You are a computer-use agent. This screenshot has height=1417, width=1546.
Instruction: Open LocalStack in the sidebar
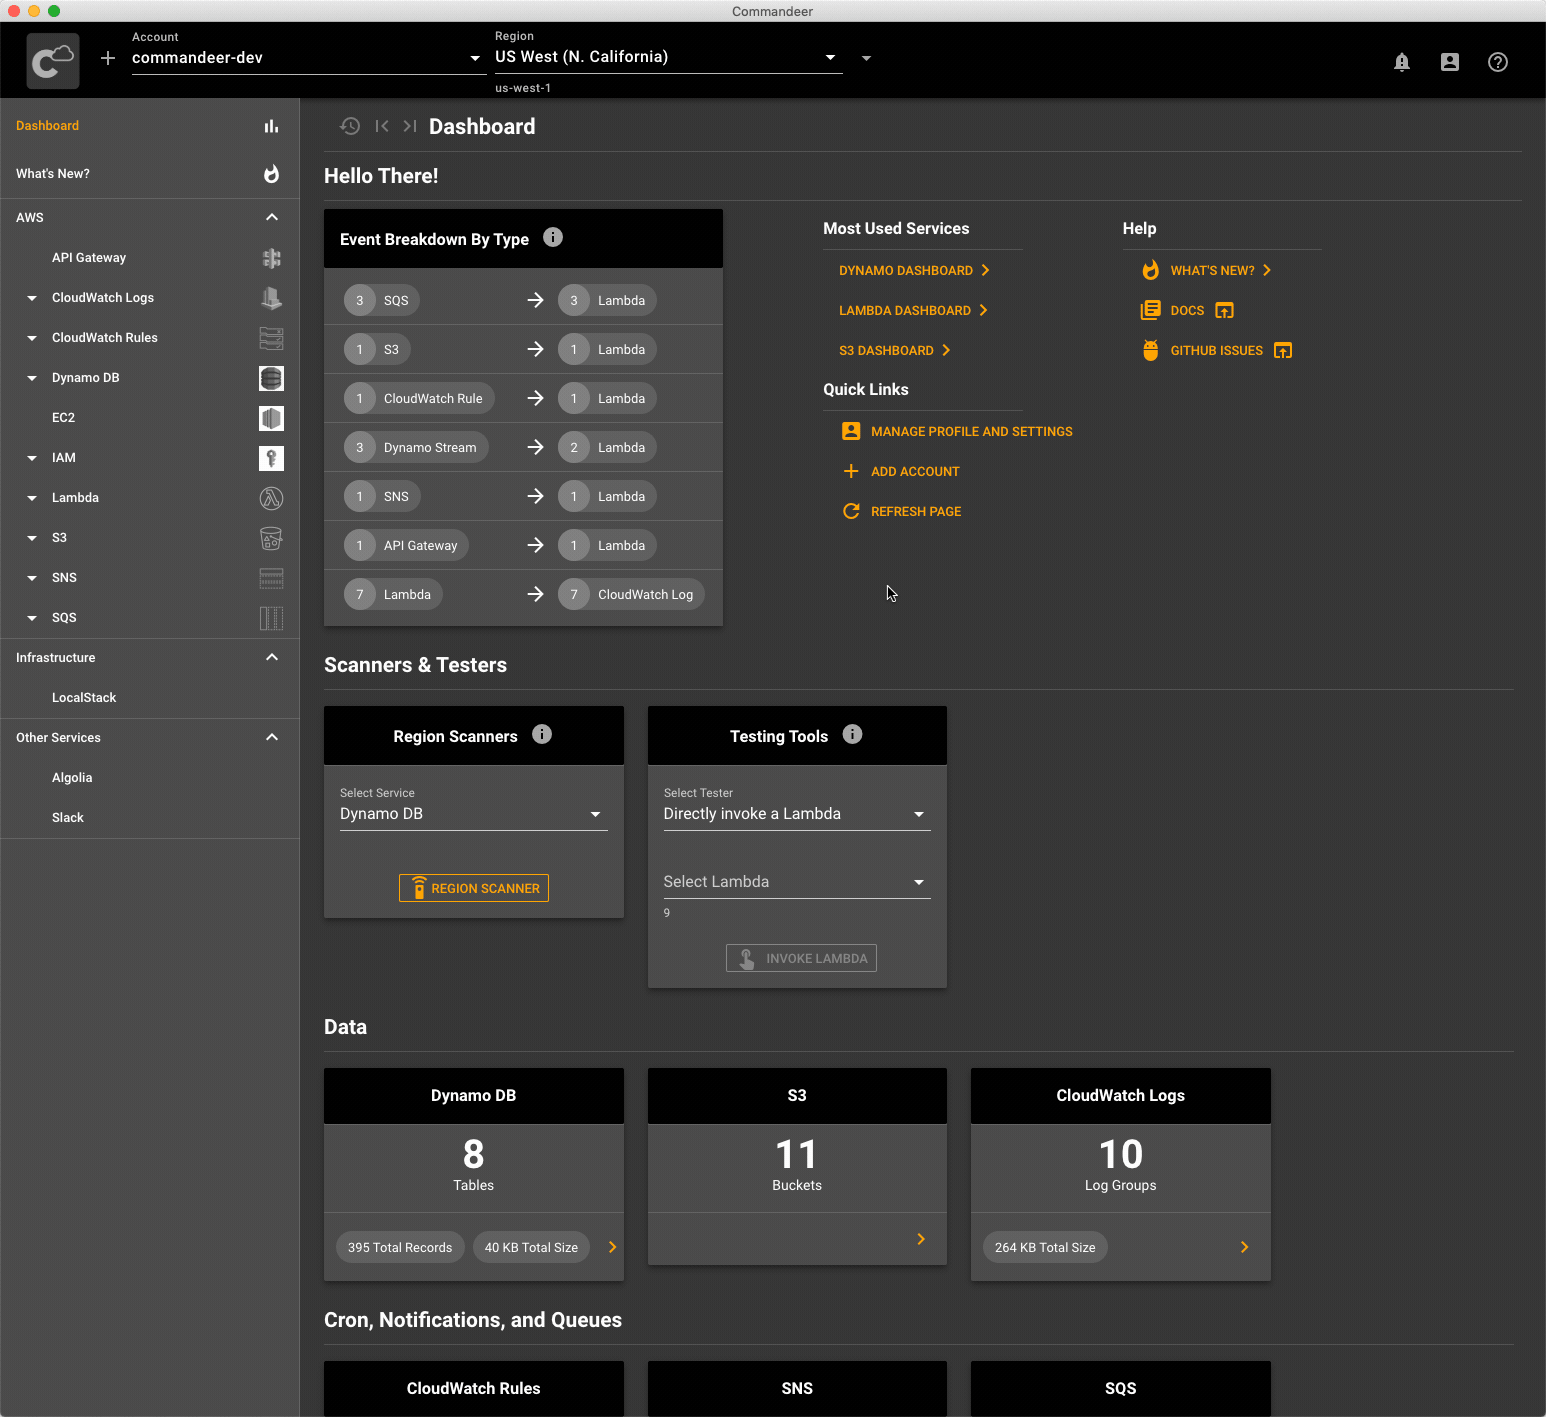pos(84,698)
